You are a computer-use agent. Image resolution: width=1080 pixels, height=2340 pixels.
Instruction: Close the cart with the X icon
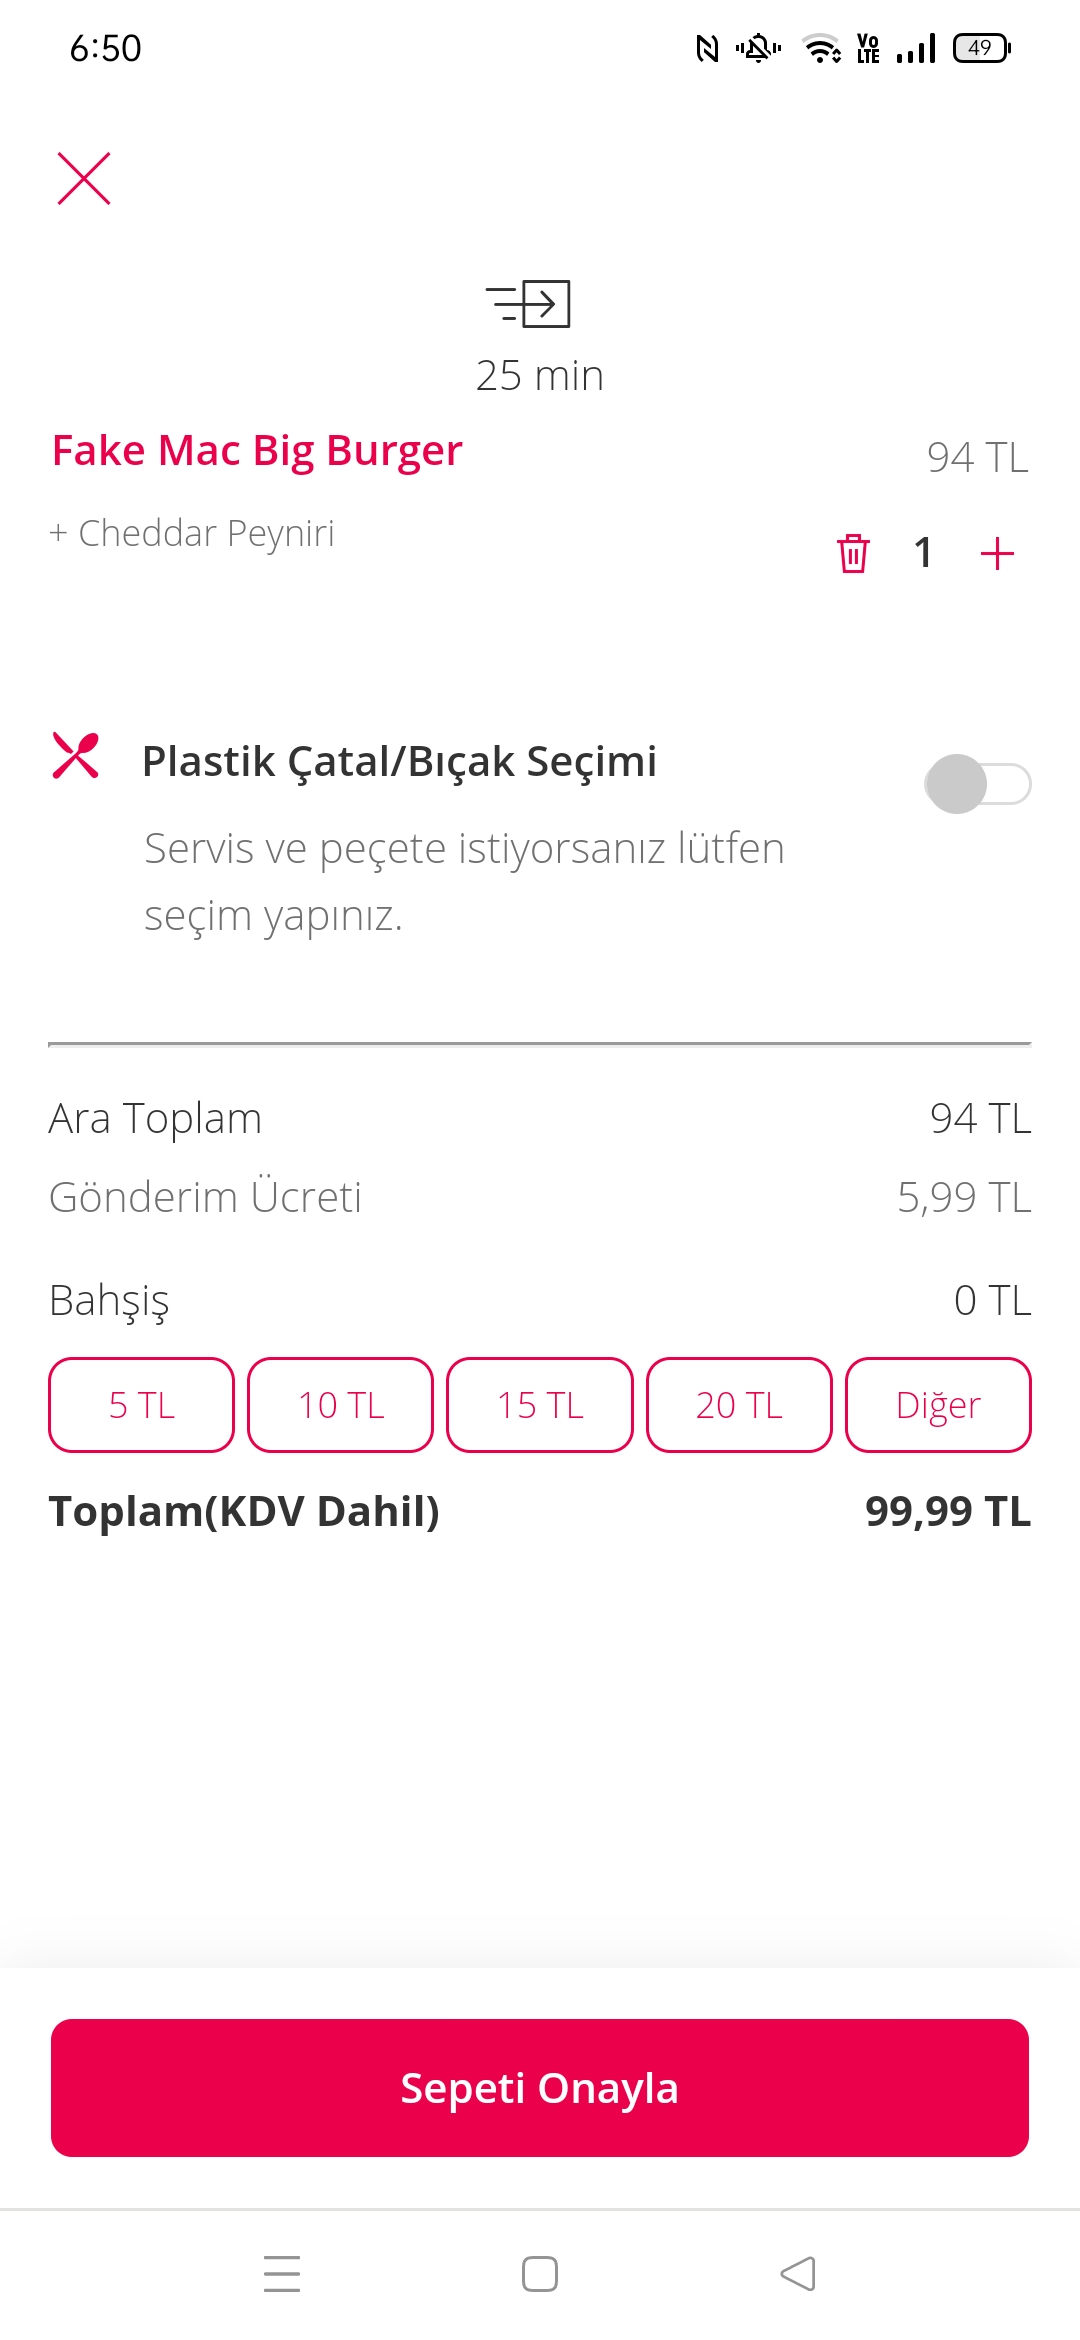point(84,179)
